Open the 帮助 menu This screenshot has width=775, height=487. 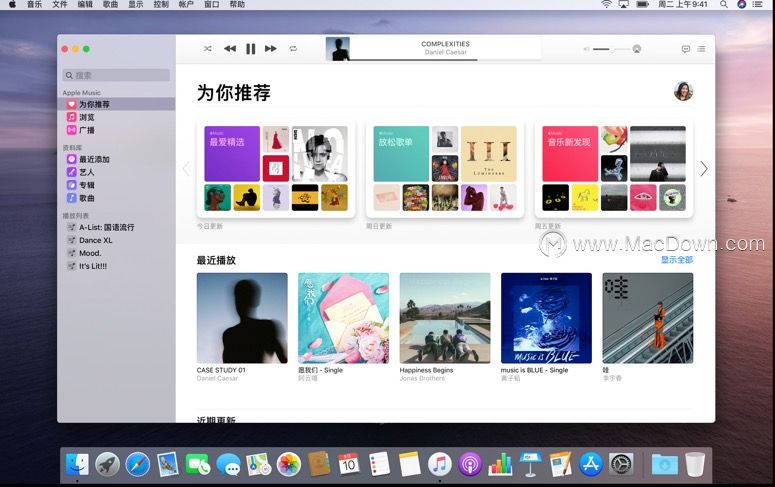click(237, 4)
